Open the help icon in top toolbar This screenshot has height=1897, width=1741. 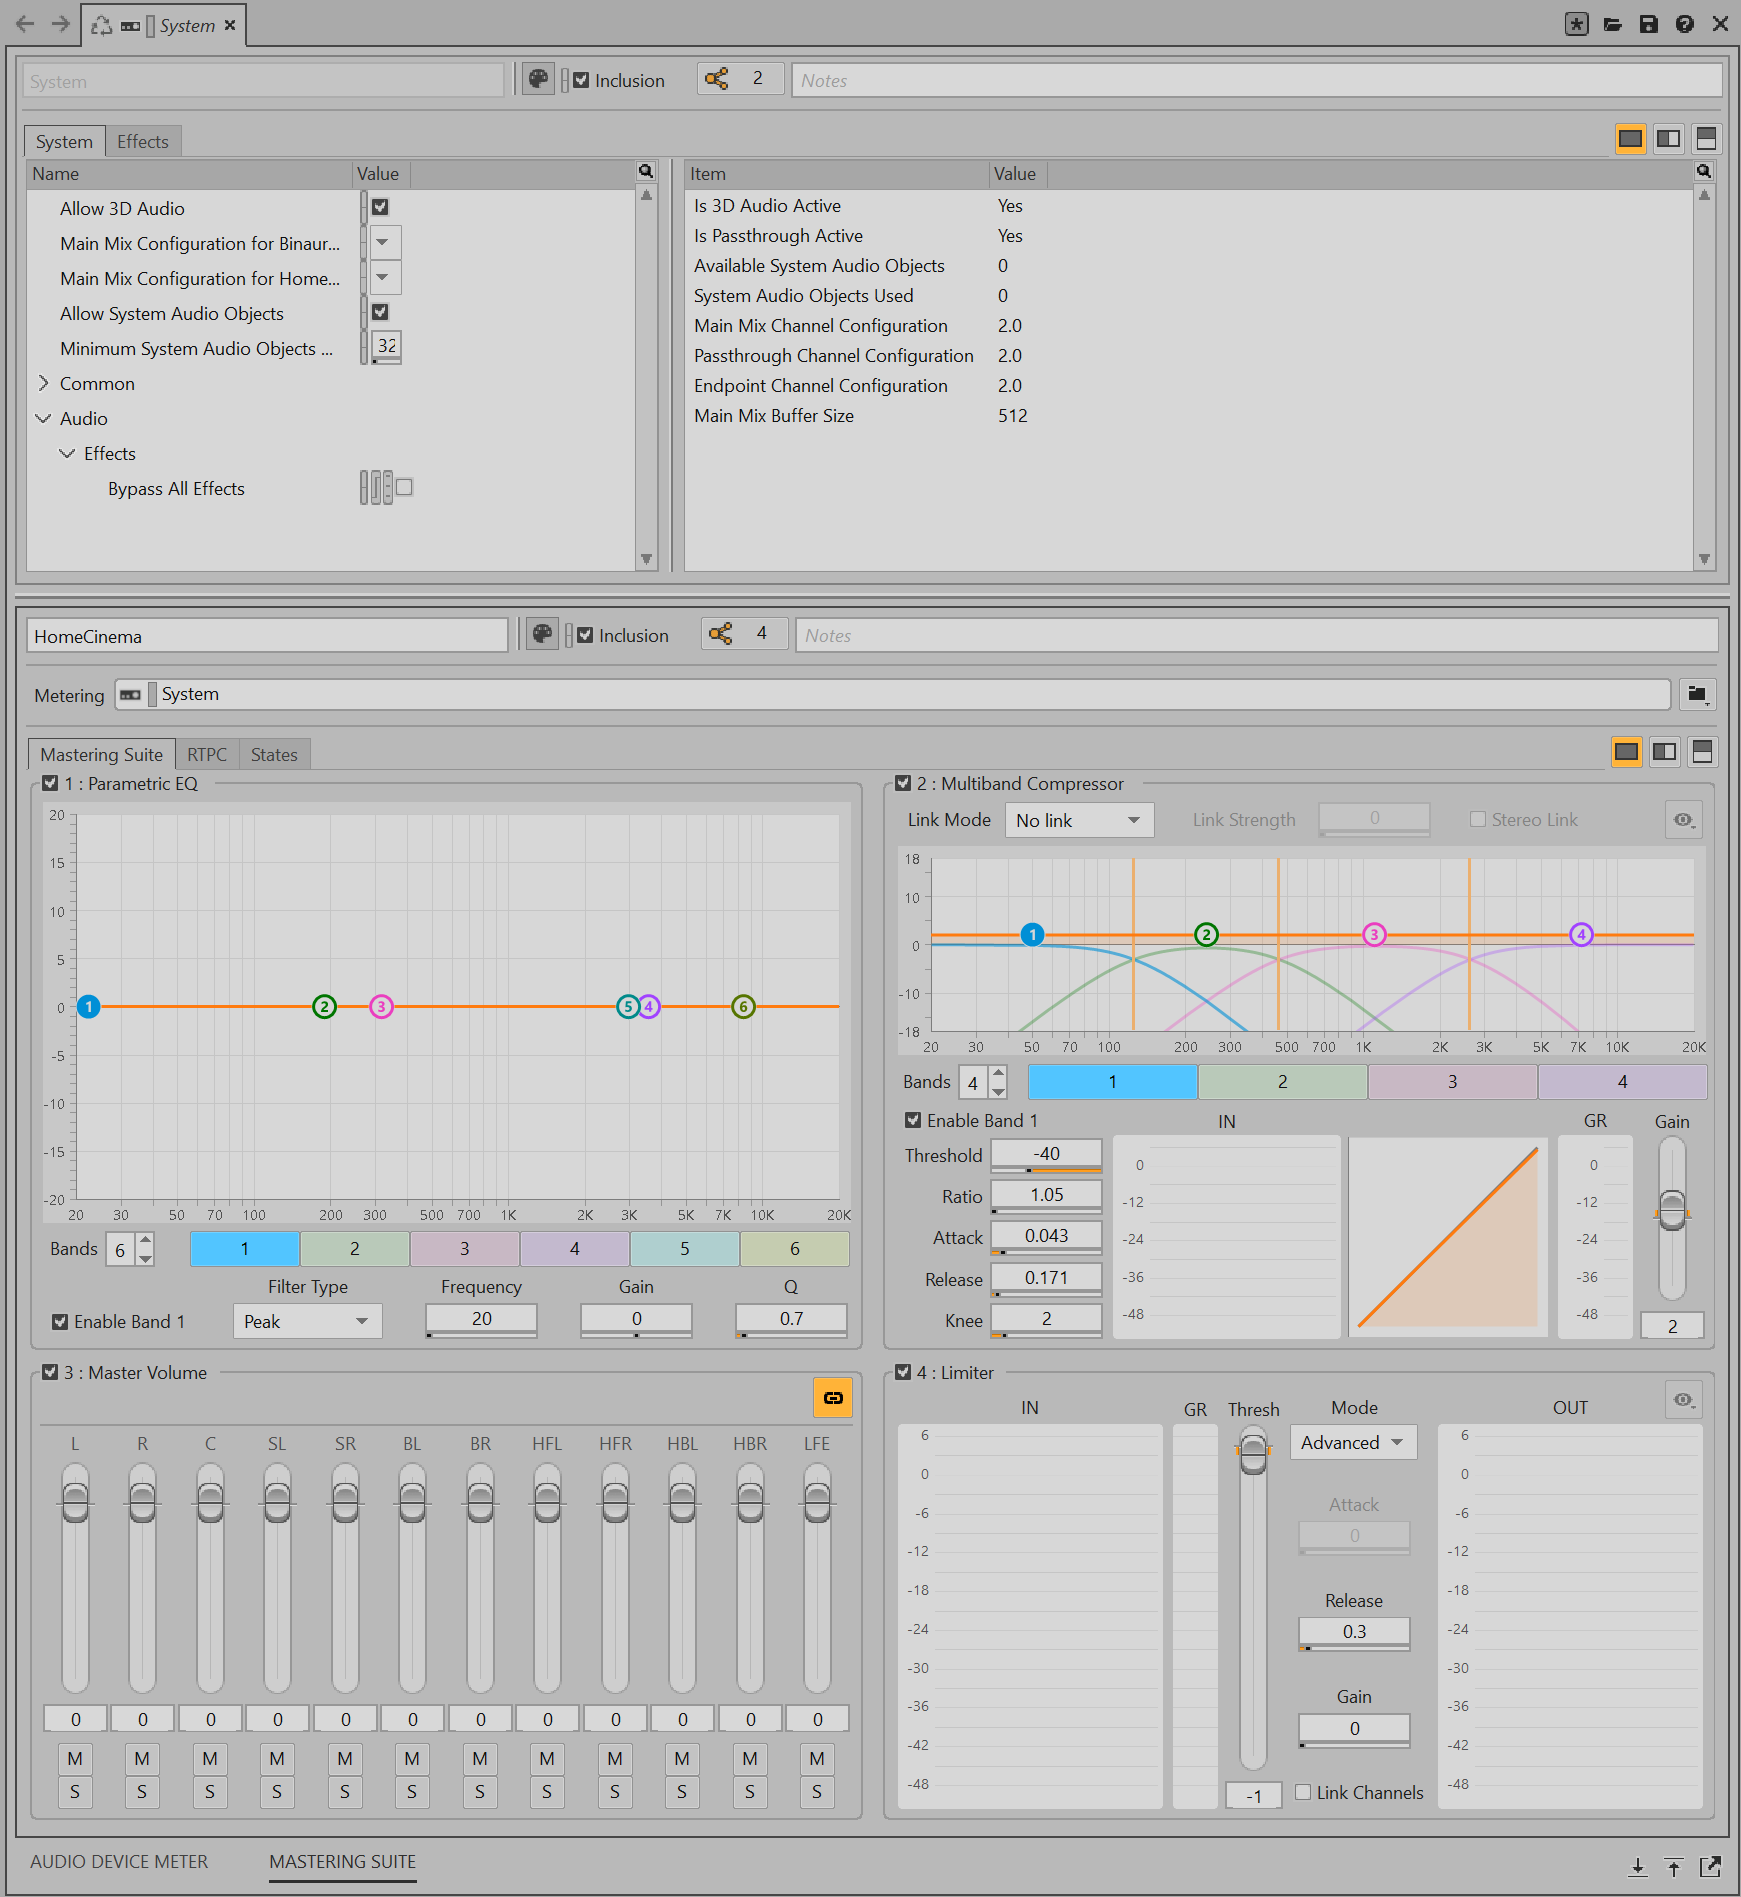1685,24
